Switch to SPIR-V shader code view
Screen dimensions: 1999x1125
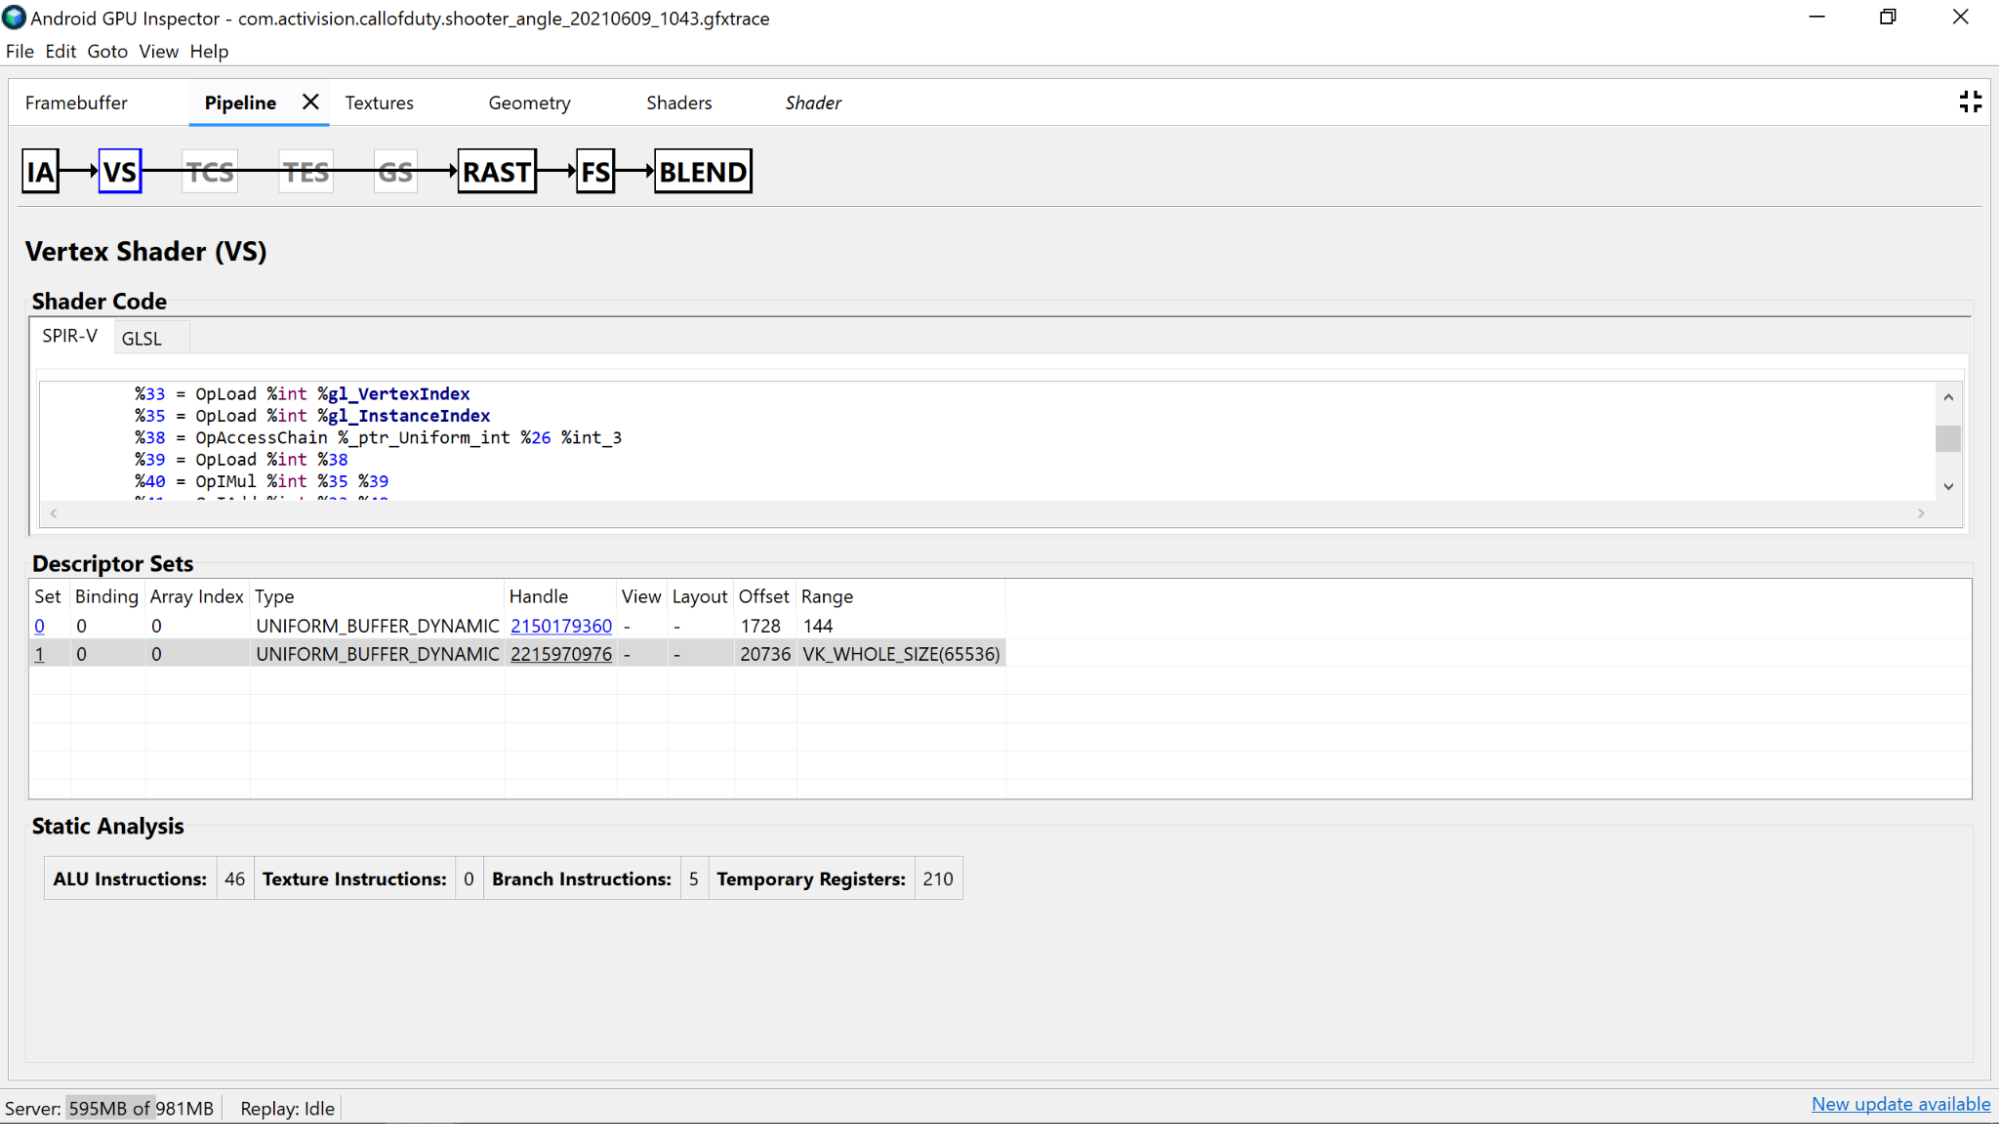tap(69, 337)
